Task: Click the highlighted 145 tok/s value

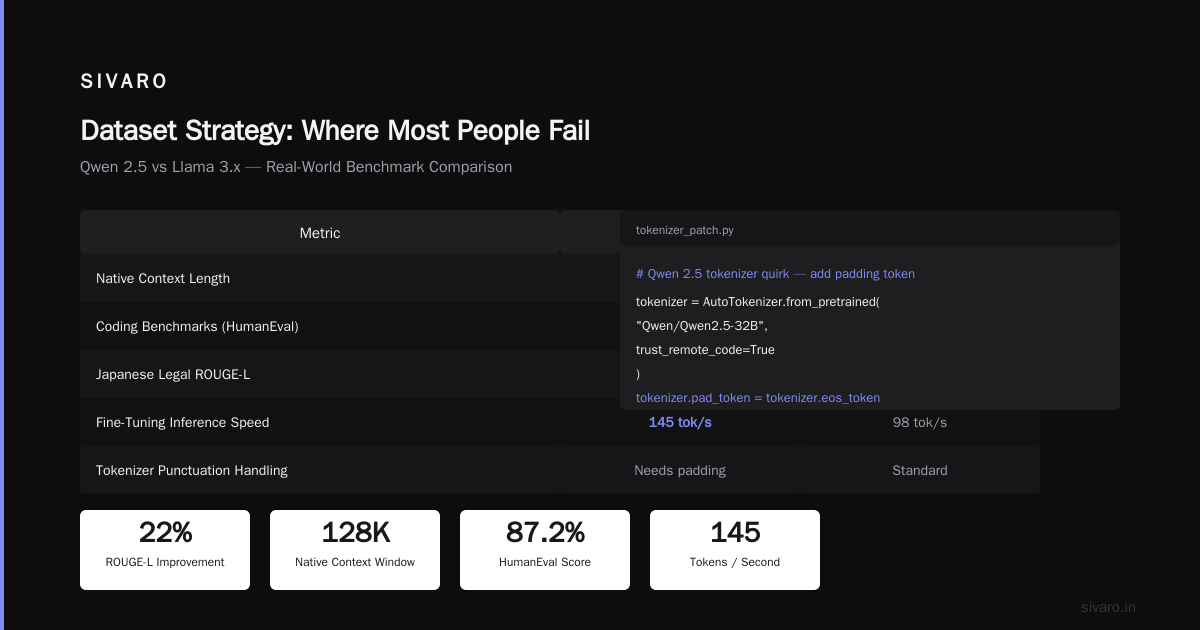Action: click(x=680, y=422)
